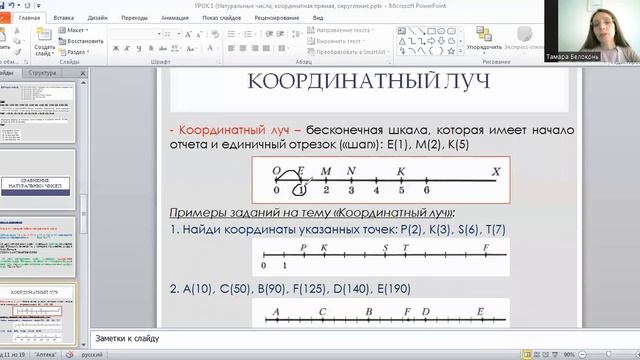Select the Right Arrow shape in gallery
Image resolution: width=640 pixels, height=360 pixels.
click(431, 41)
